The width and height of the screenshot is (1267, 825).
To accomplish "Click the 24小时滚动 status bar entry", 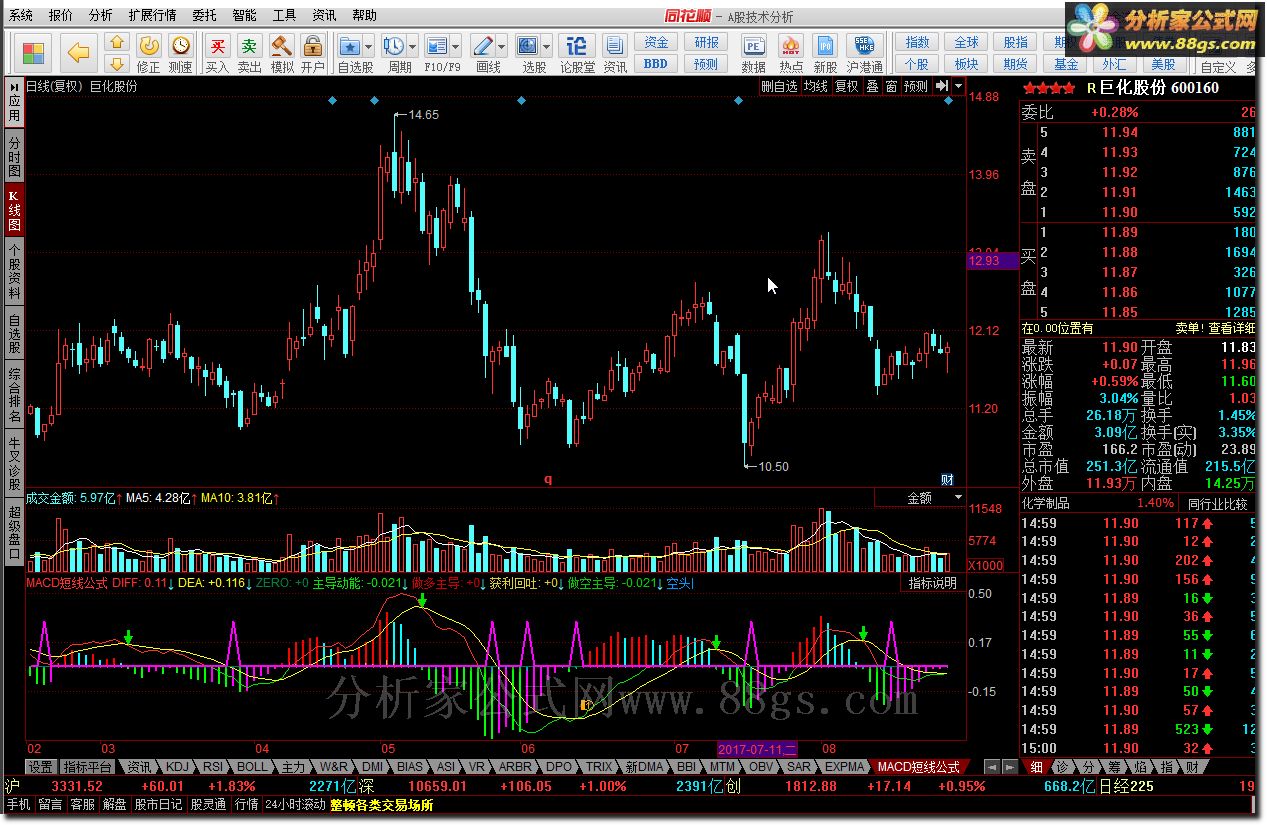I will click(x=296, y=804).
